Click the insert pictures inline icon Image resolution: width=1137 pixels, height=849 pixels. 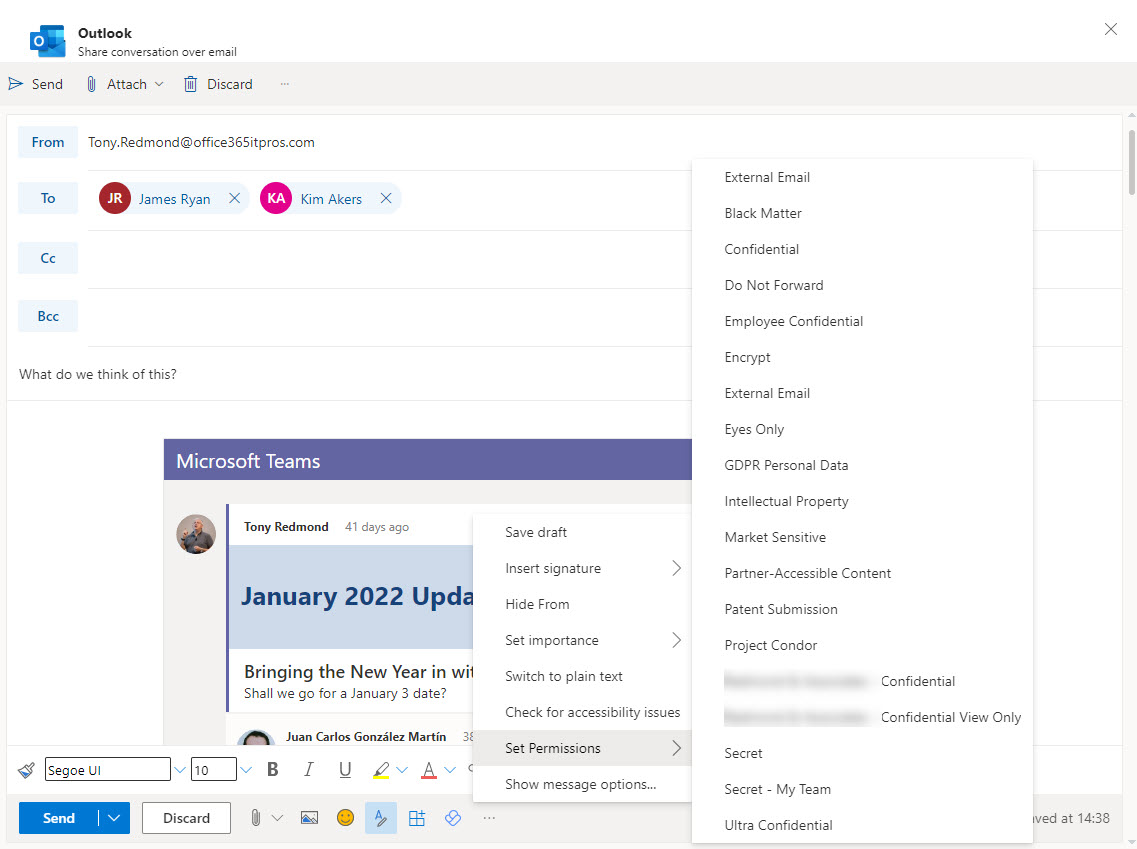[x=310, y=818]
